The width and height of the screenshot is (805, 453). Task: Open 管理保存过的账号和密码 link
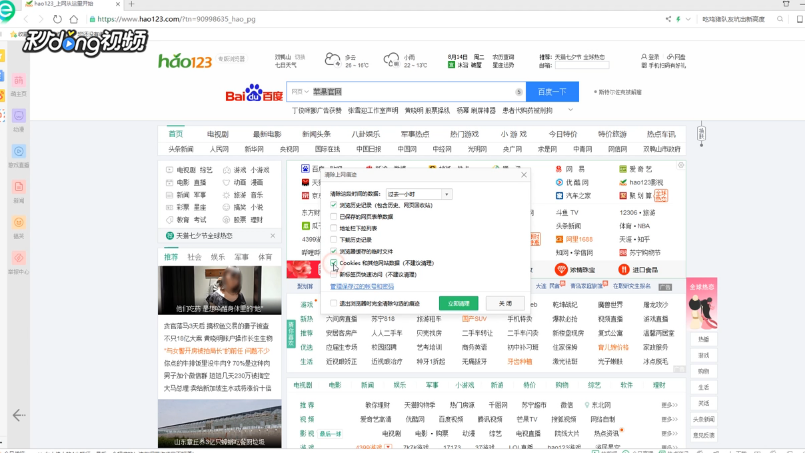pos(362,287)
